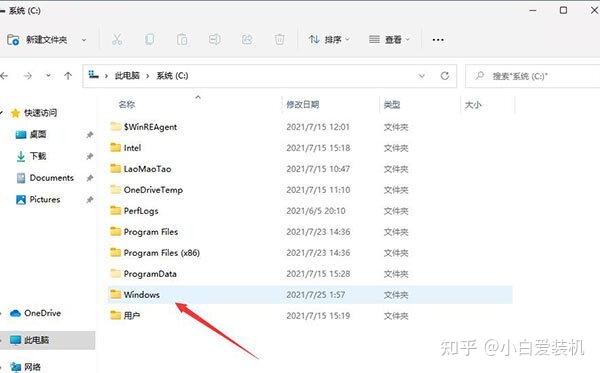Maximize the 系统 (C:) window
The image size is (600, 373).
tap(563, 10)
